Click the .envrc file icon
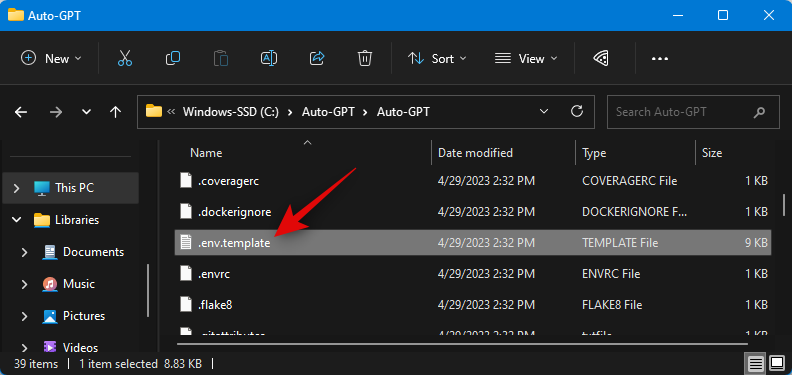The width and height of the screenshot is (792, 375). pos(186,274)
